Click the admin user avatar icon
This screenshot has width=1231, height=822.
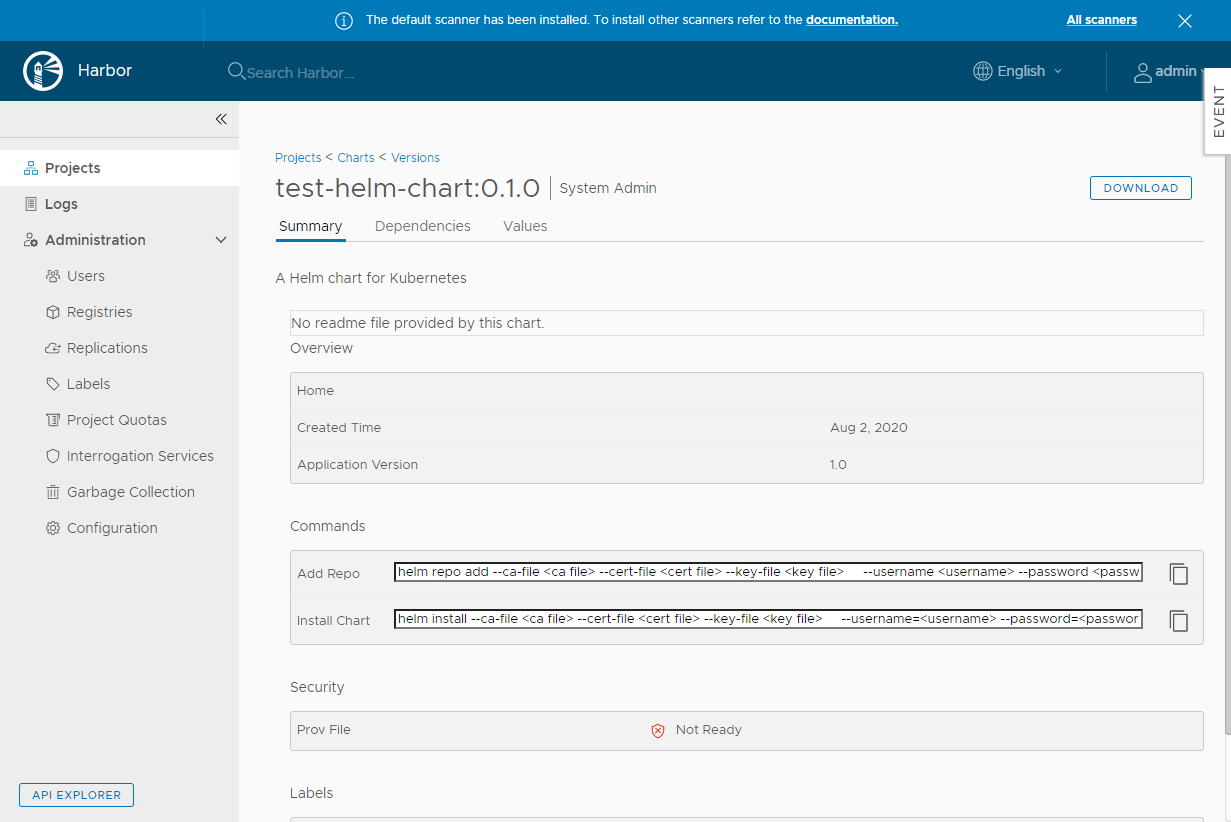tap(1142, 72)
